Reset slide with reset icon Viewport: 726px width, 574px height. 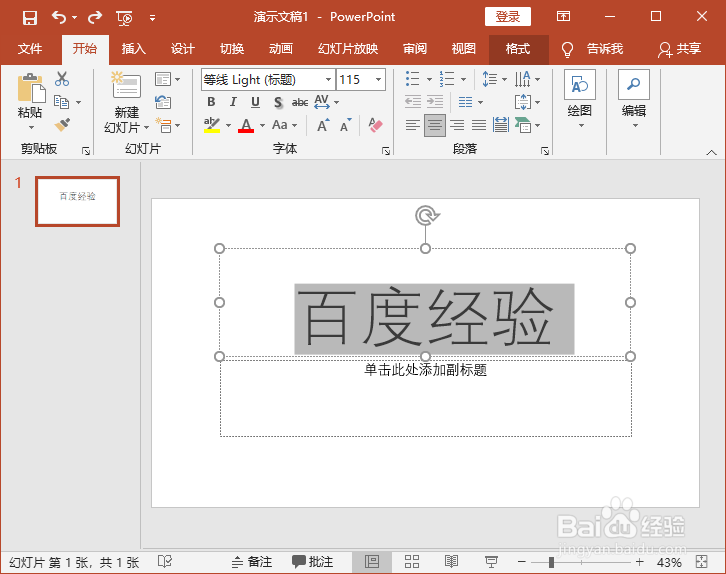(163, 102)
